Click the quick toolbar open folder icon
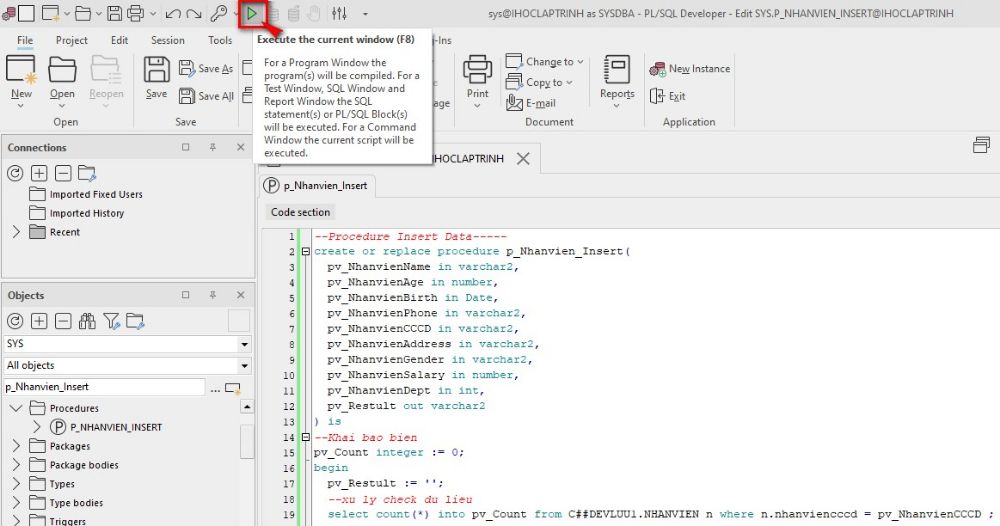The height and width of the screenshot is (526, 1000). [83, 13]
